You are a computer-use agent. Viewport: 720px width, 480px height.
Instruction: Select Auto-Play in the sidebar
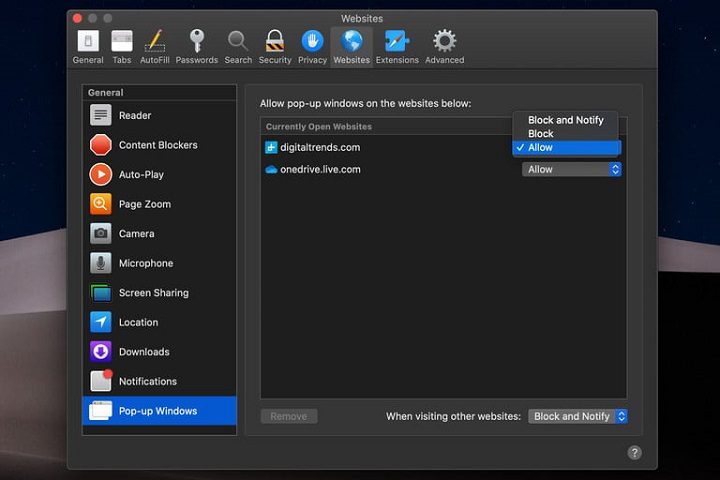(141, 174)
